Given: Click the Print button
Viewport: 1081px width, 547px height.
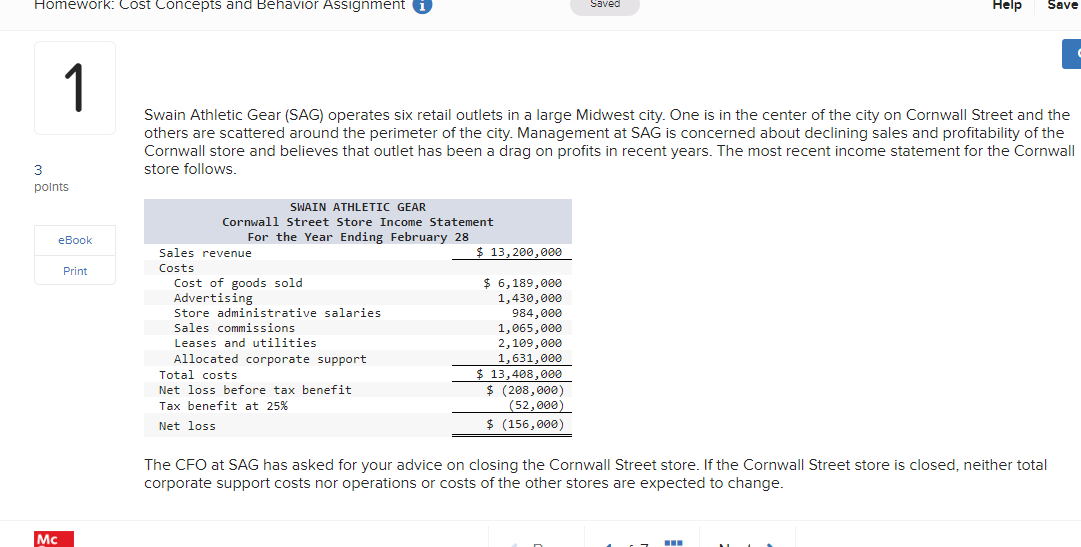Looking at the screenshot, I should [x=75, y=271].
